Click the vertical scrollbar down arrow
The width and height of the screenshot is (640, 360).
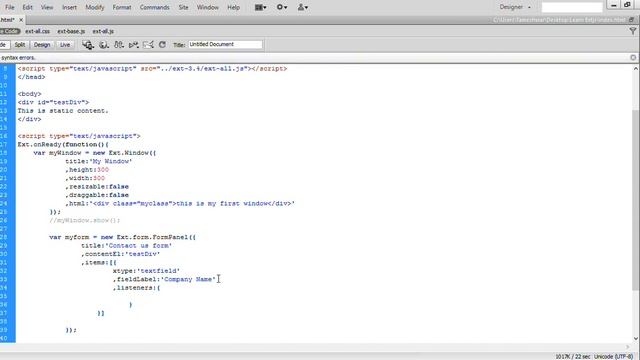click(636, 338)
